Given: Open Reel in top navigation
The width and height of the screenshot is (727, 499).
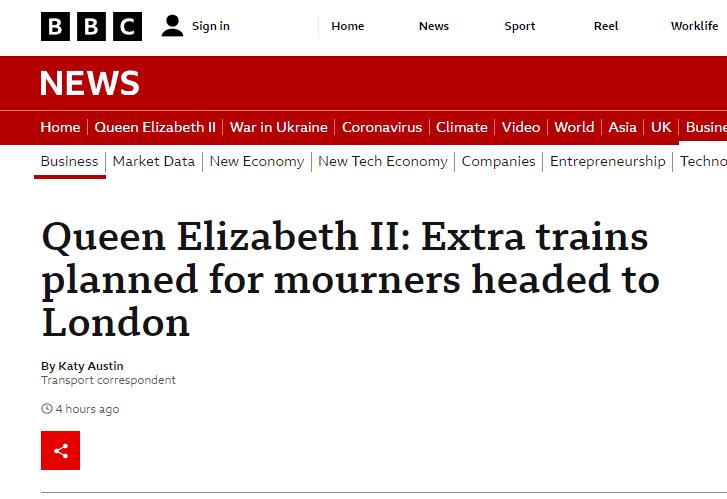Looking at the screenshot, I should click(x=606, y=26).
